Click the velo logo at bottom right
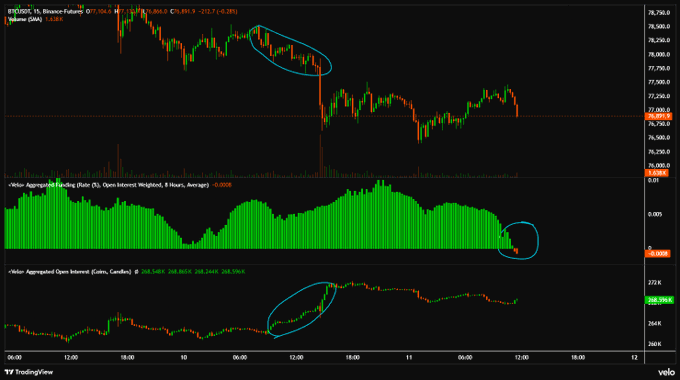 coord(666,372)
